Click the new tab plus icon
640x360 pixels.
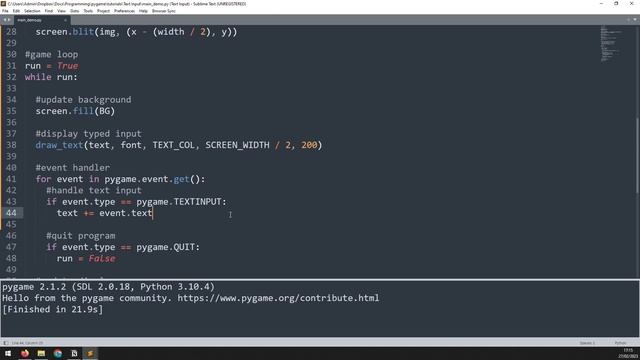[629, 20]
